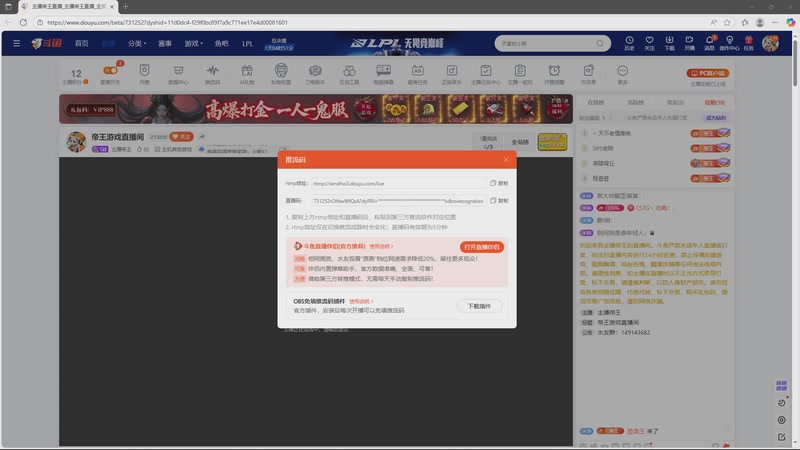Viewport: 800px width, 450px height.
Task: Switch to the 活跃榜 tab
Action: (x=635, y=103)
